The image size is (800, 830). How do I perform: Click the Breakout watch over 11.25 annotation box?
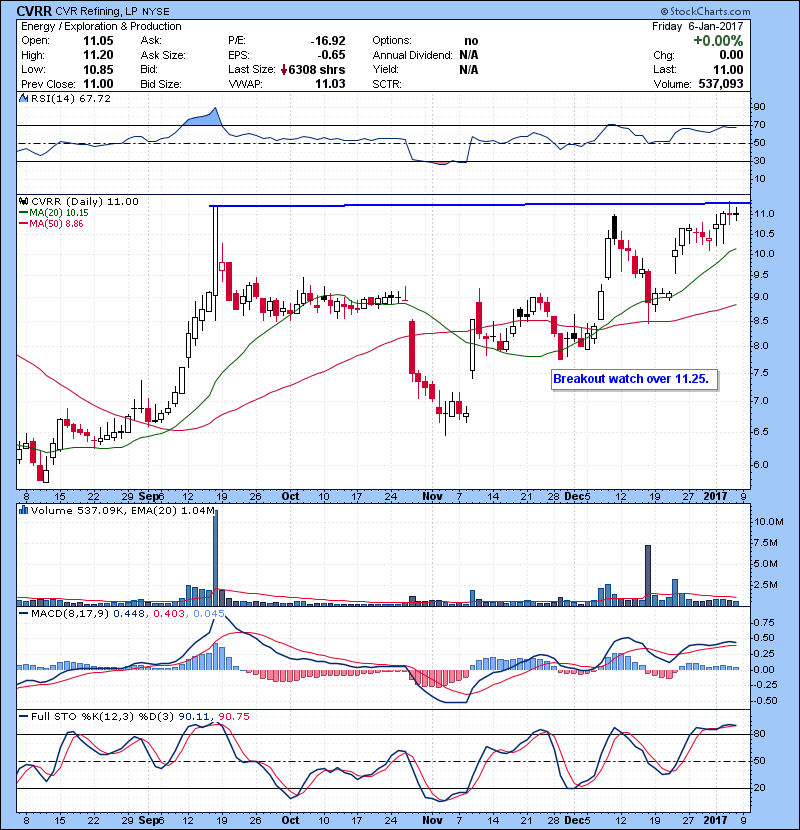click(634, 379)
